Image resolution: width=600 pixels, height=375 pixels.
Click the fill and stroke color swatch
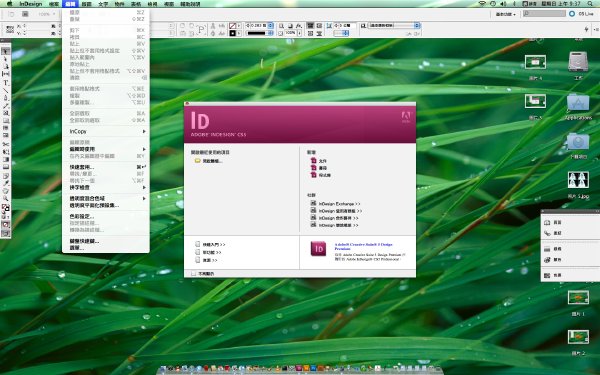click(x=5, y=208)
